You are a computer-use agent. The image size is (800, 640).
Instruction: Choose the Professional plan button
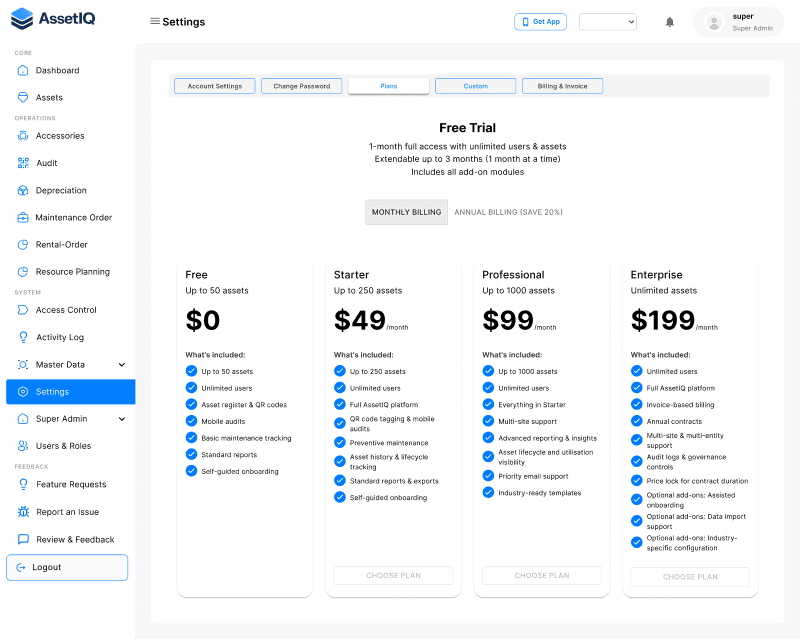(542, 575)
